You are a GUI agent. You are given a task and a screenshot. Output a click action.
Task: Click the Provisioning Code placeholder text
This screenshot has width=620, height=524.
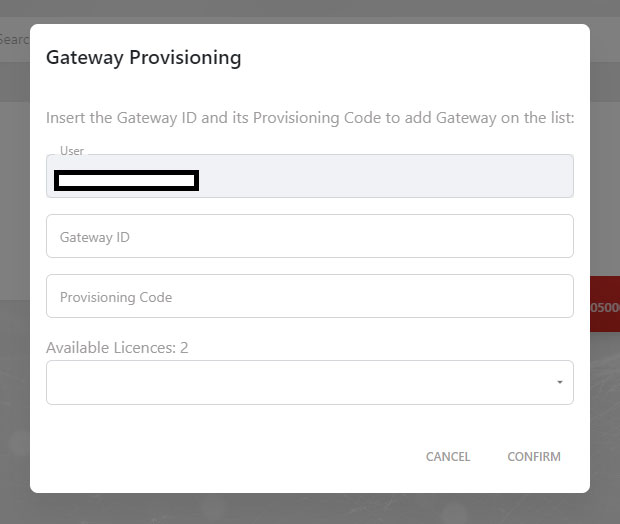(116, 298)
